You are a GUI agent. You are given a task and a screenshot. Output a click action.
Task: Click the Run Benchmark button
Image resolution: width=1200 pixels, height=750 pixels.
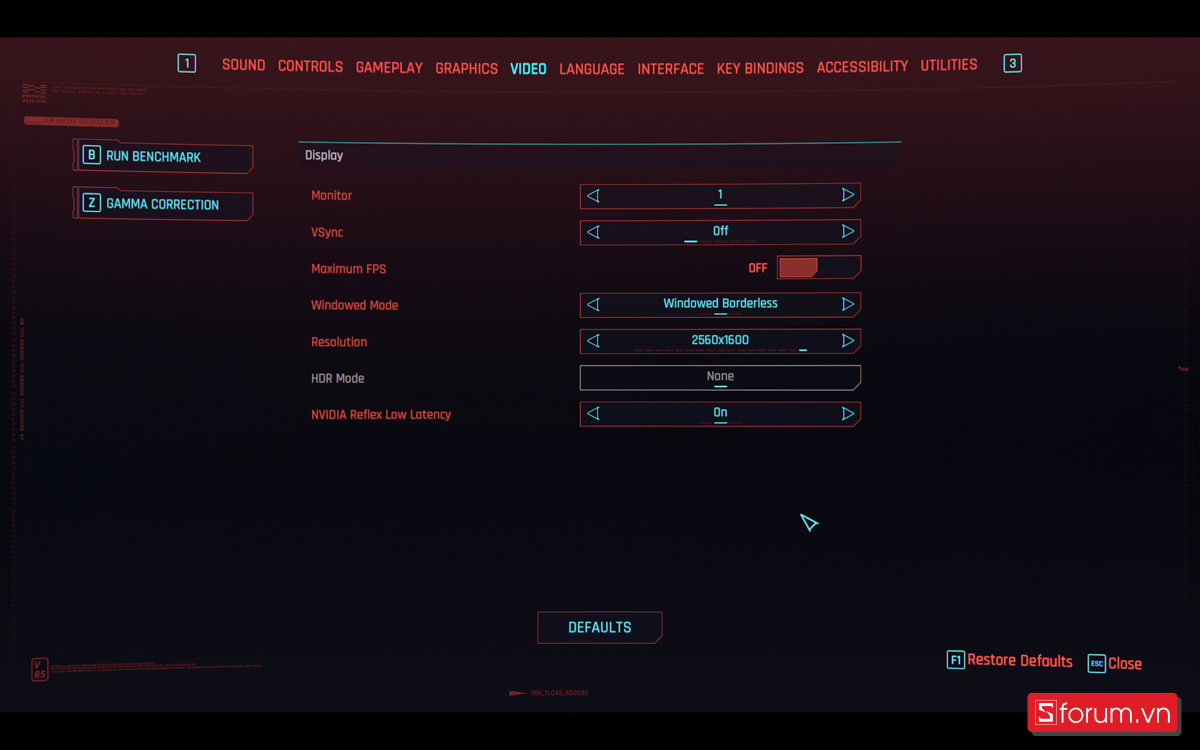pos(163,156)
